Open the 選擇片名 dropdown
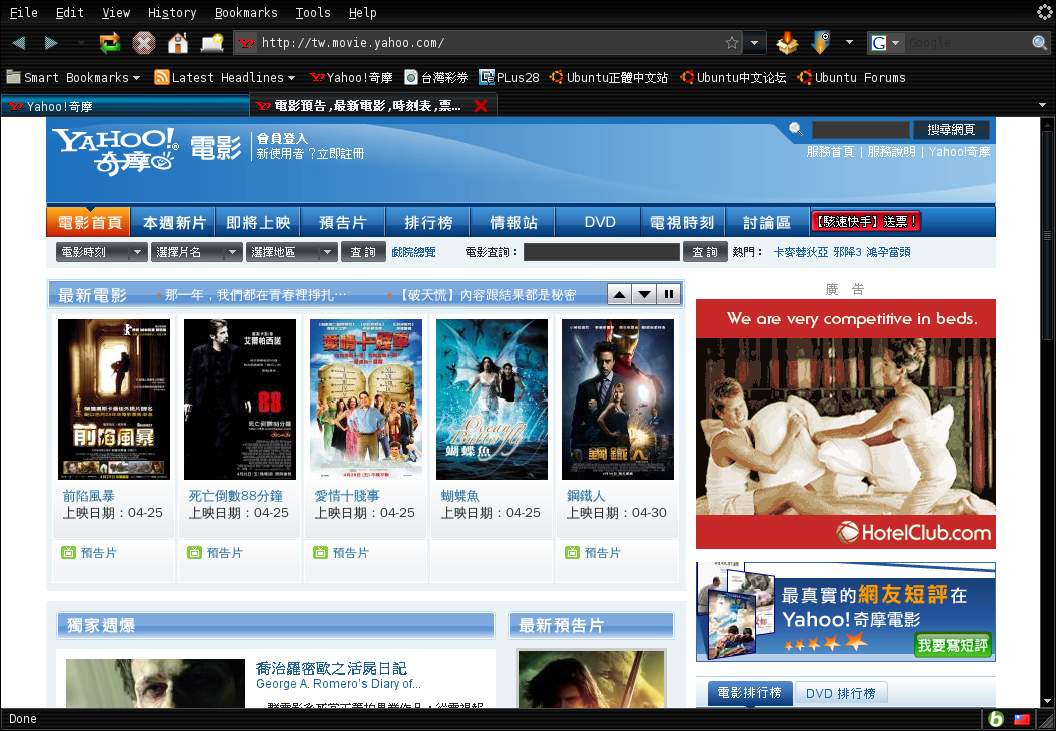Viewport: 1056px width, 731px height. [197, 252]
